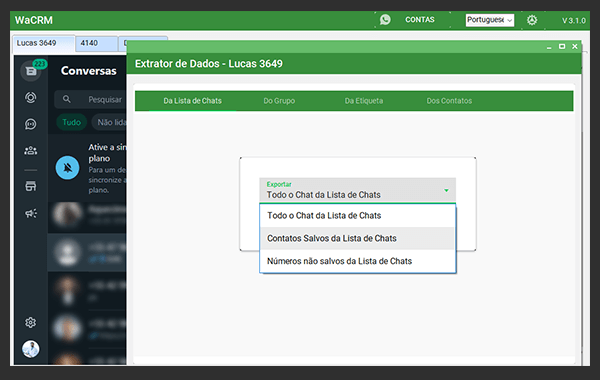Click the profile avatar at sidebar bottom

click(x=31, y=349)
